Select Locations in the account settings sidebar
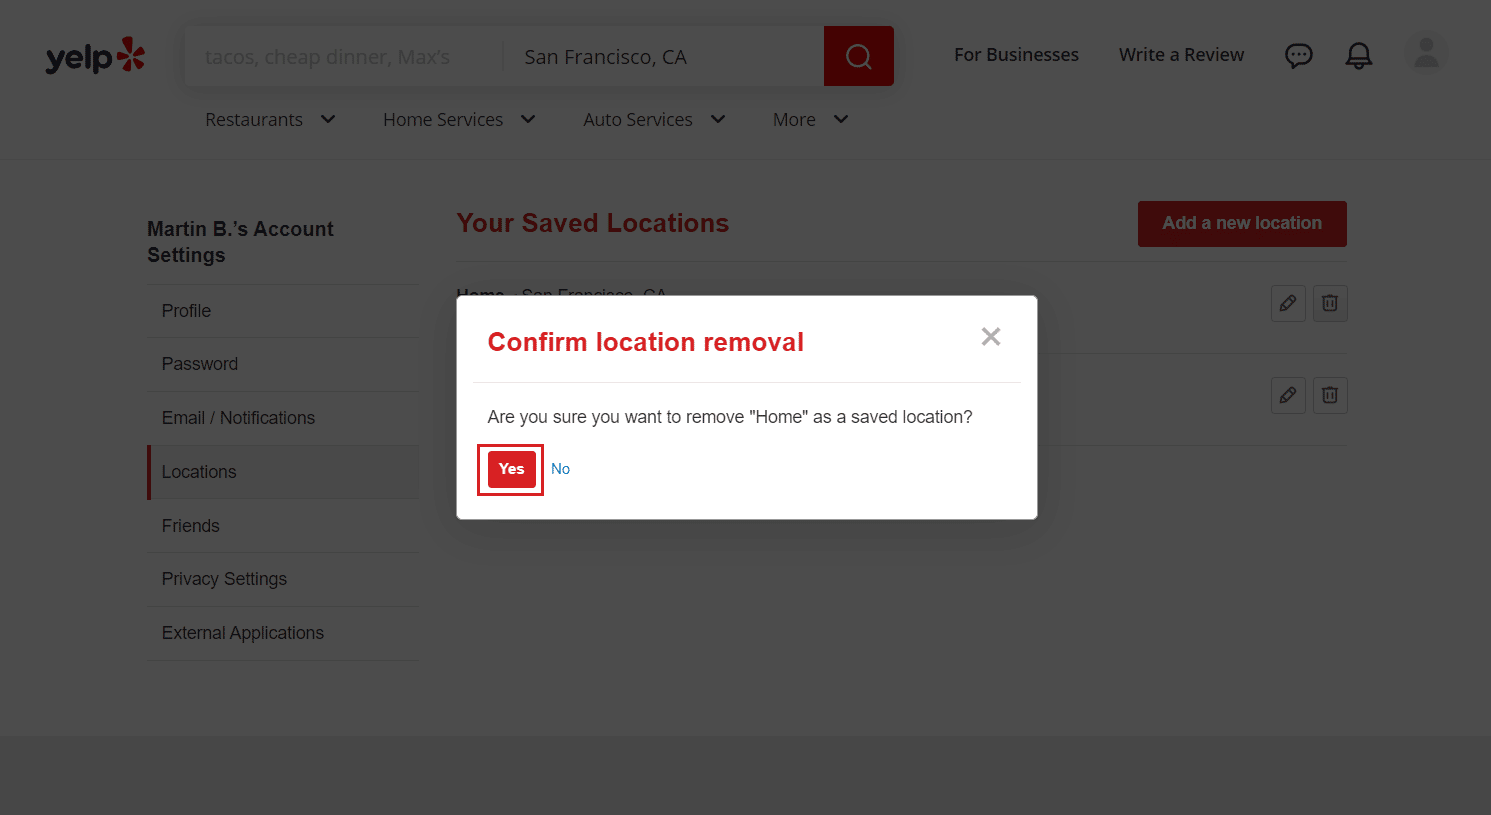The width and height of the screenshot is (1491, 815). pyautogui.click(x=198, y=471)
